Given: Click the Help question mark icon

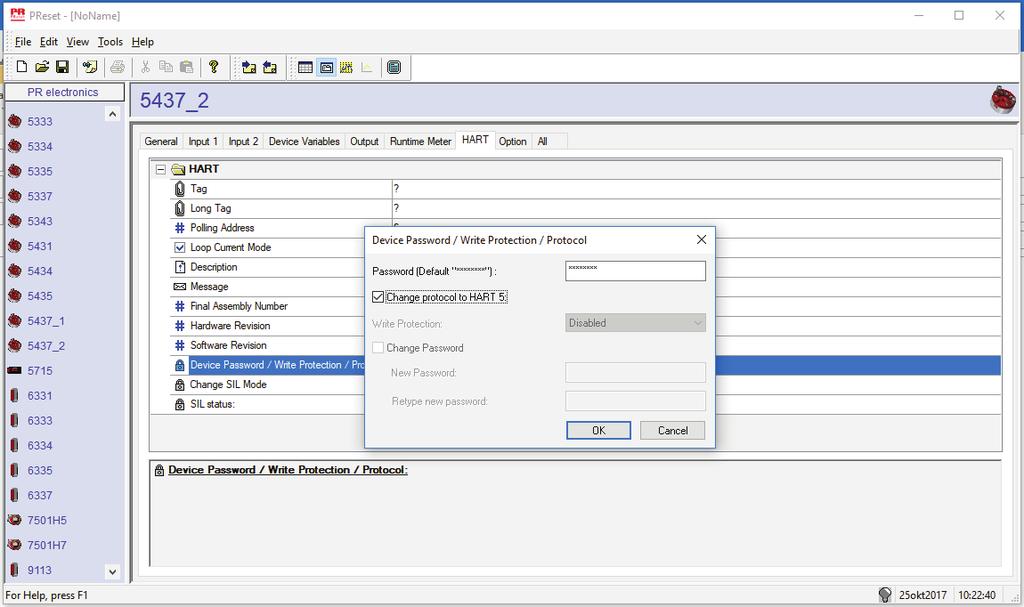Looking at the screenshot, I should (x=214, y=67).
